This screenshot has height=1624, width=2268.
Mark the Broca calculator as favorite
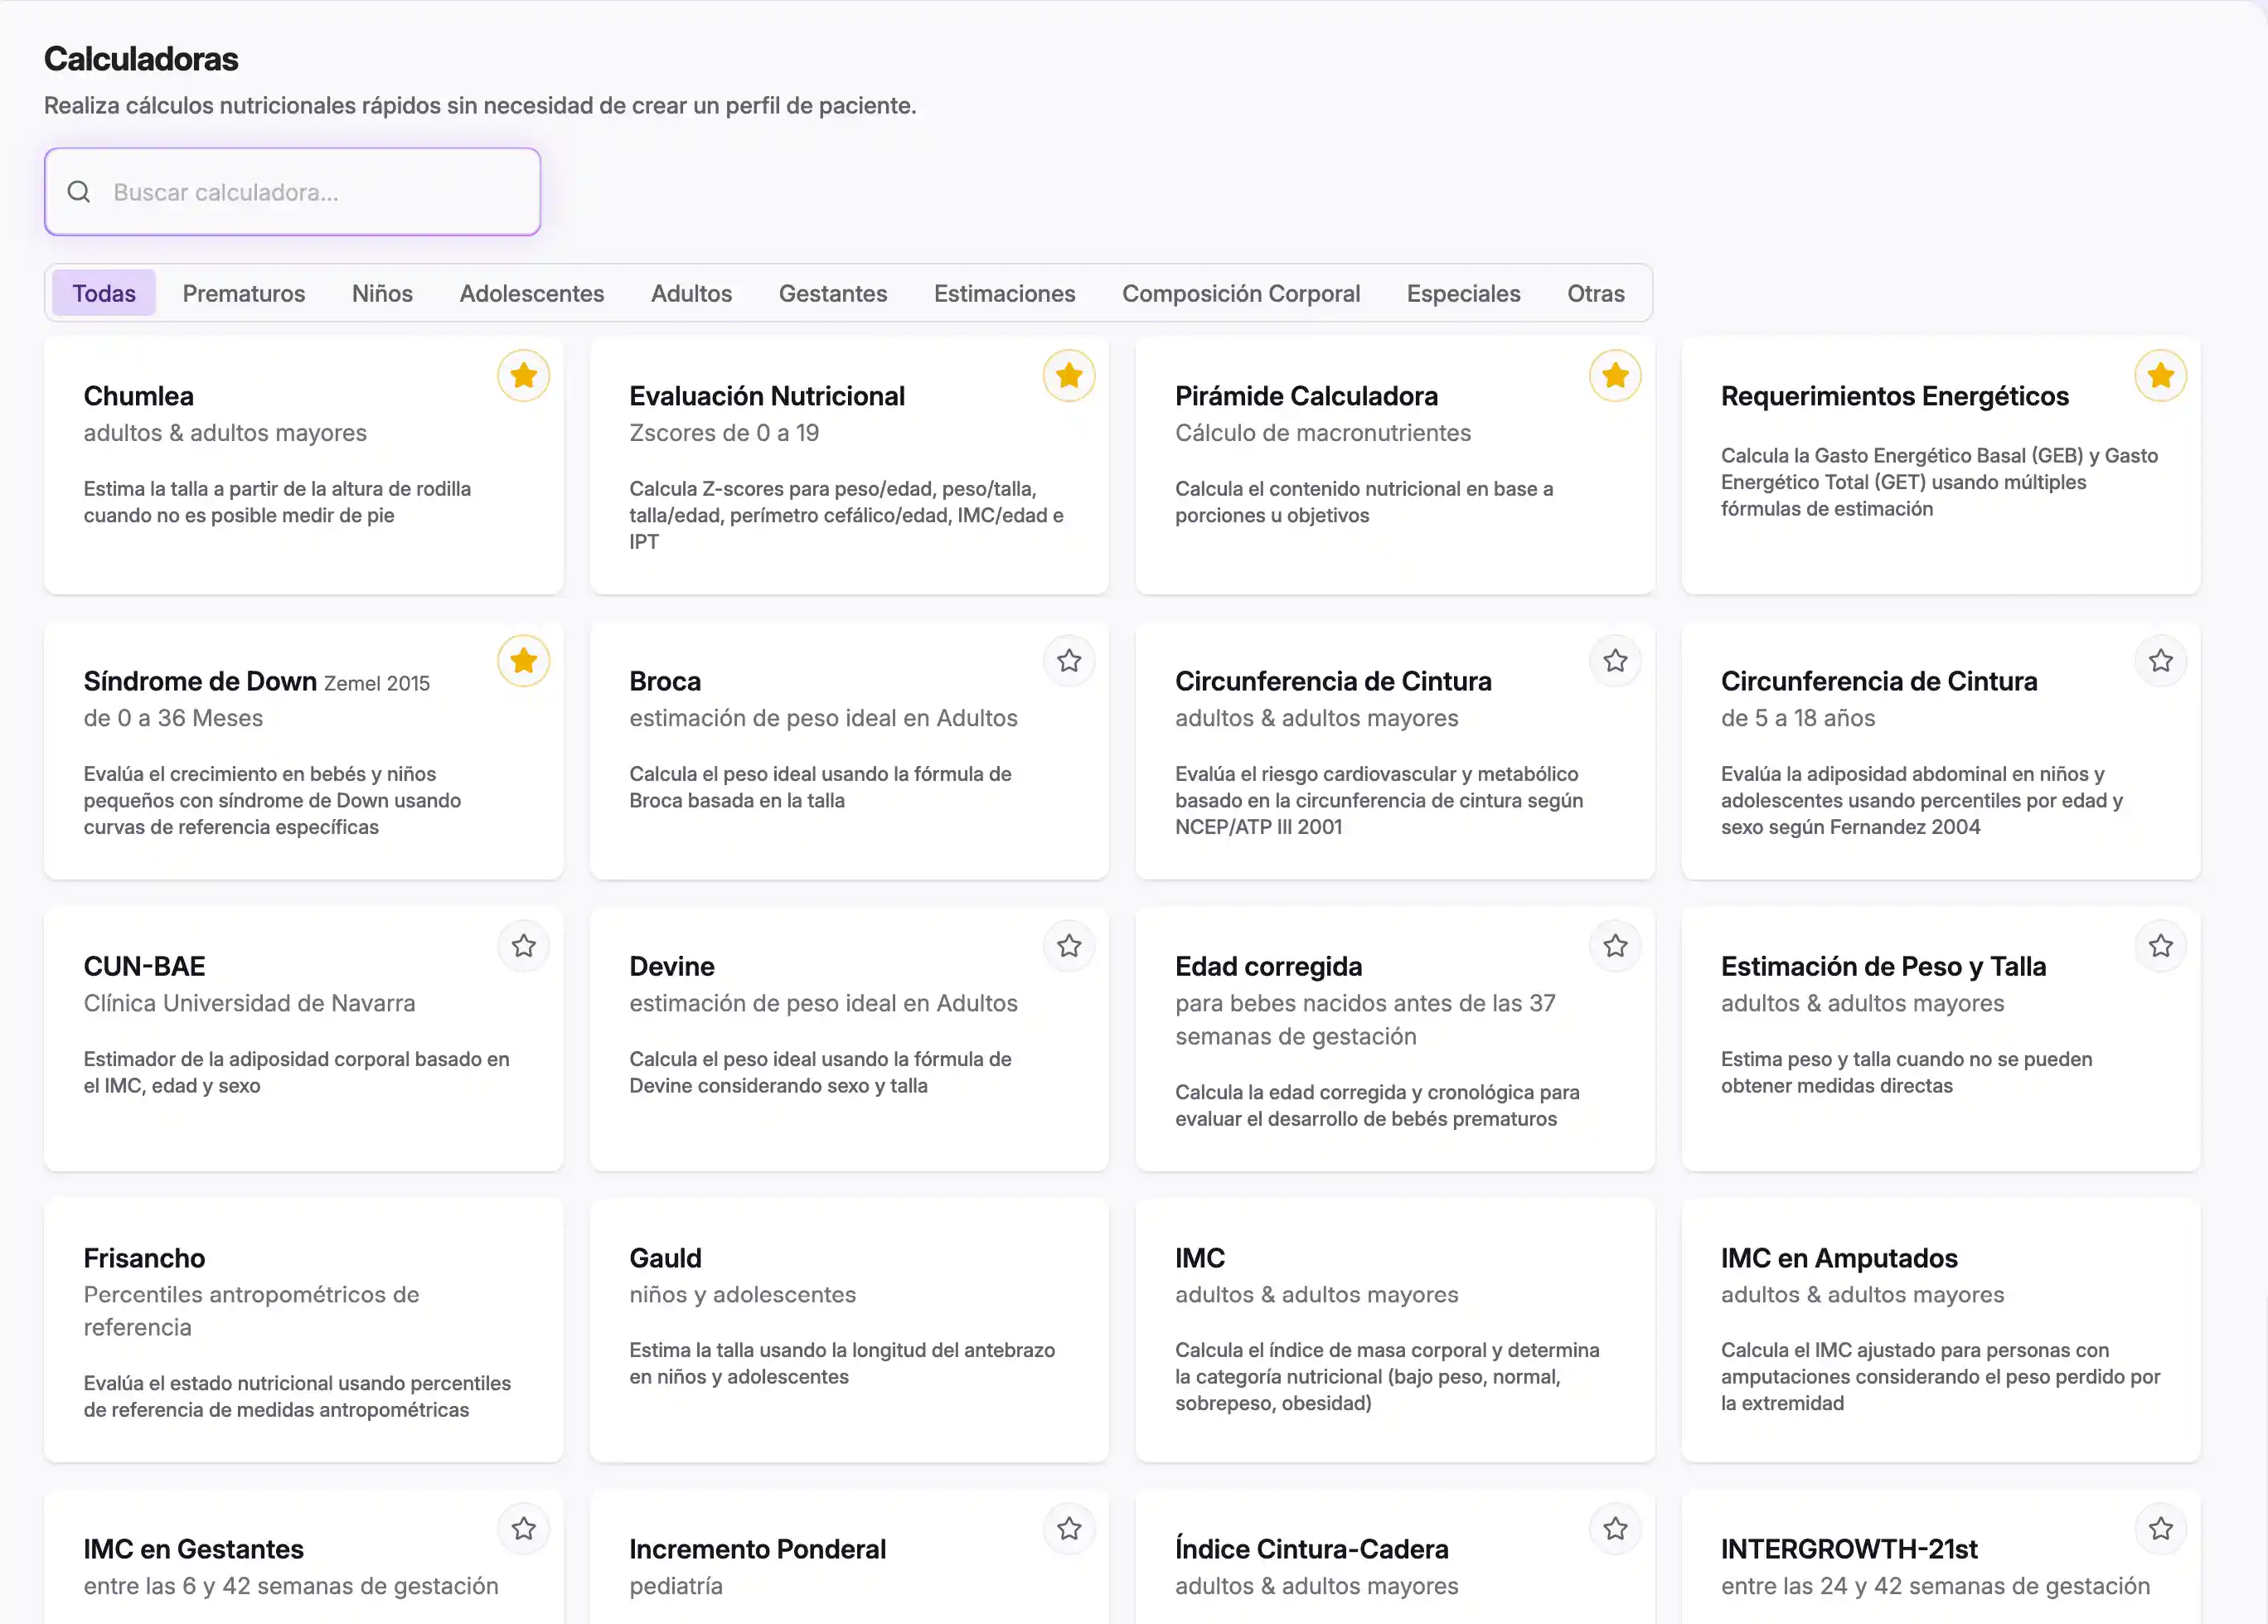point(1069,661)
